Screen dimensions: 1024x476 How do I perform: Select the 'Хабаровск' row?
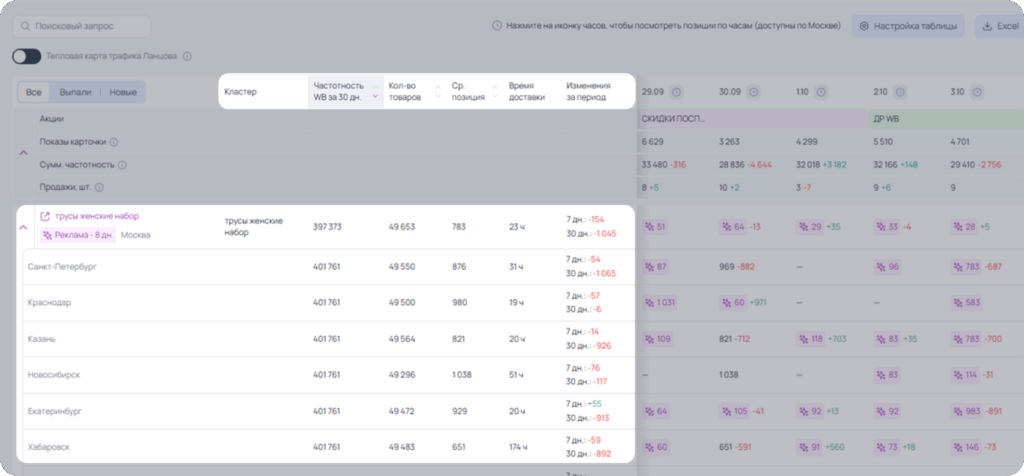pyautogui.click(x=328, y=447)
